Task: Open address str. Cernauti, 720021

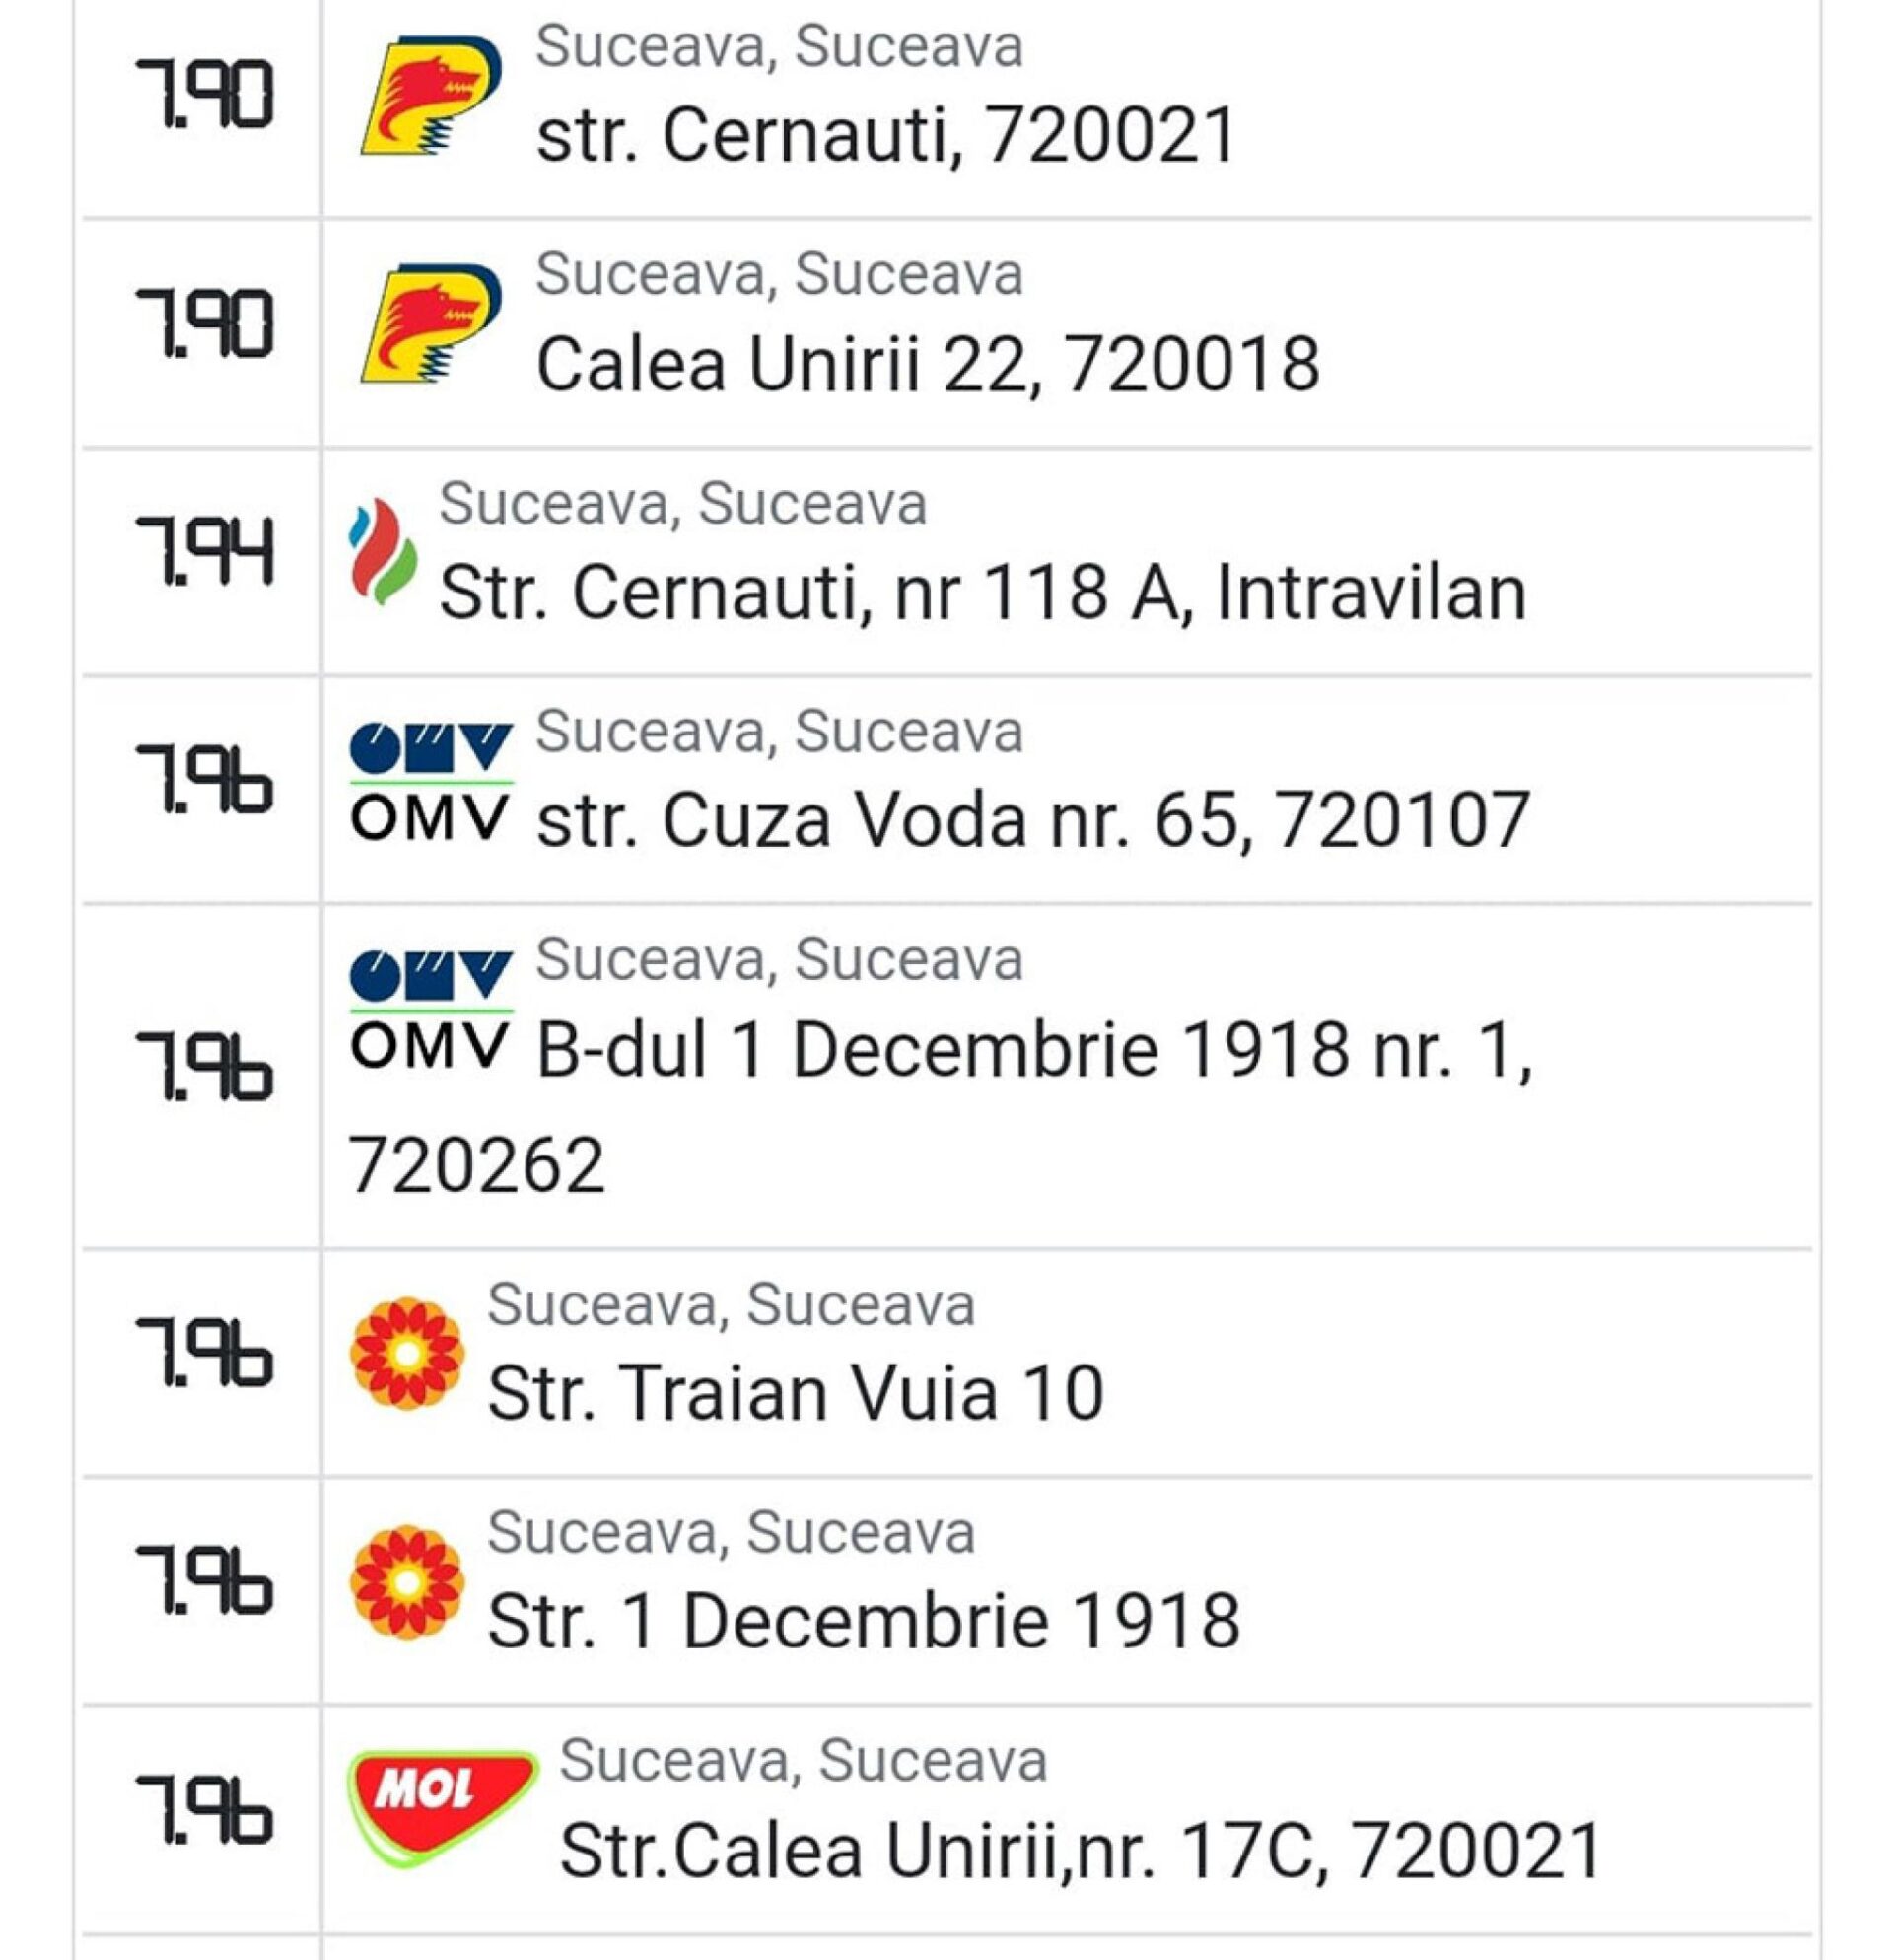Action: pos(887,135)
